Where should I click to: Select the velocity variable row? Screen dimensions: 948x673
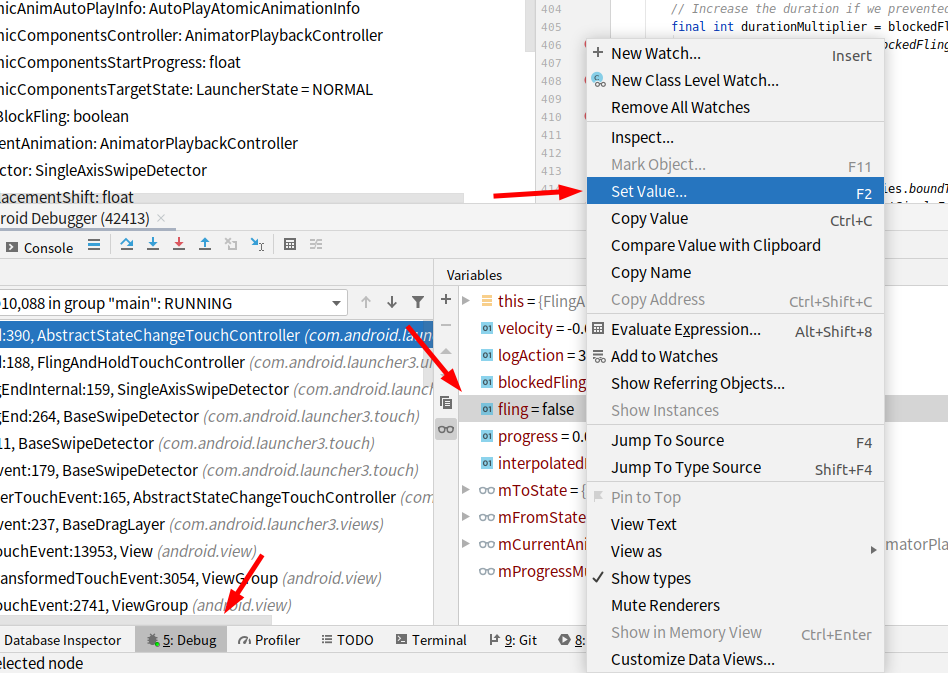pyautogui.click(x=523, y=328)
